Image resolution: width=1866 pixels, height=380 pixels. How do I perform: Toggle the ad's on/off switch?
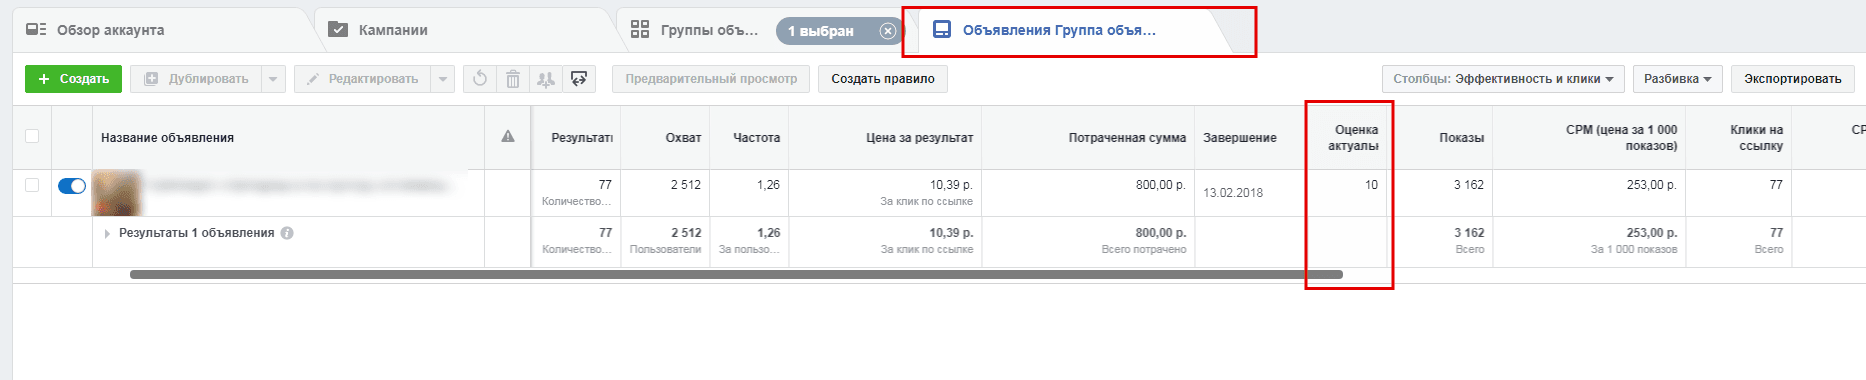pyautogui.click(x=72, y=186)
